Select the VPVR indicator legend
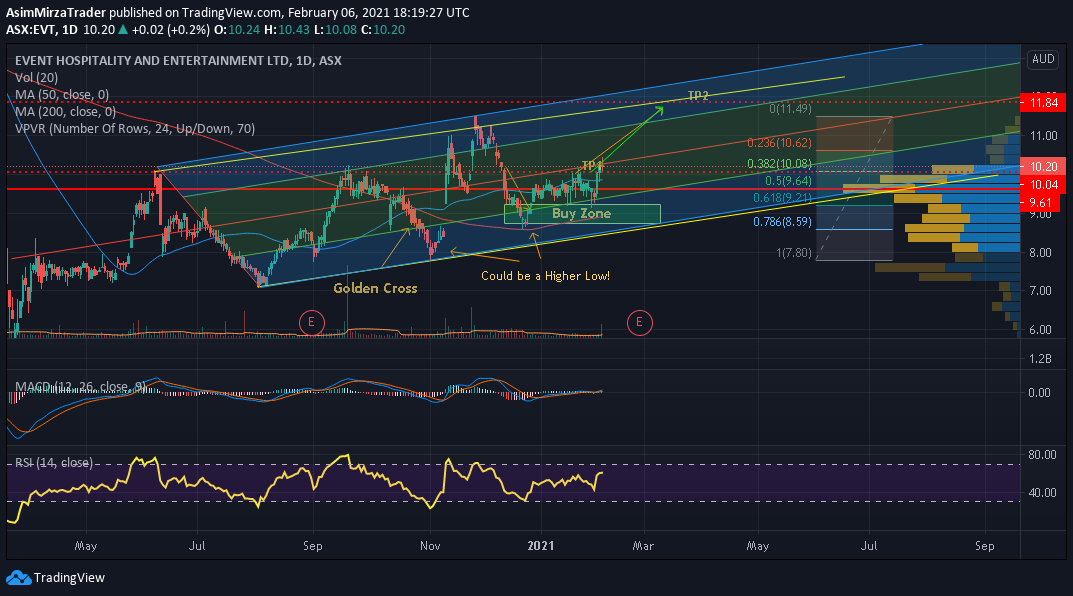Viewport: 1073px width, 596px height. (135, 129)
